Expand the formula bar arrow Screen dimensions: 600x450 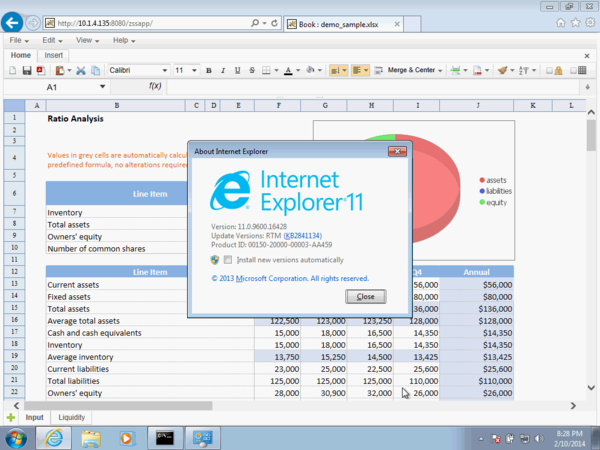point(587,87)
